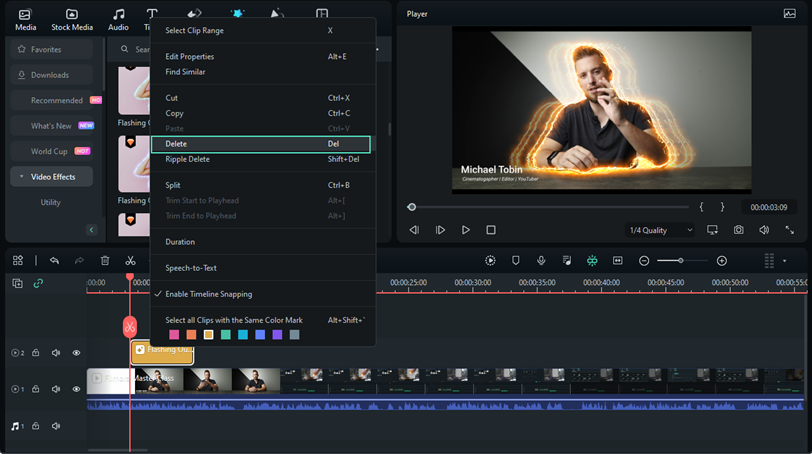Click the marker shield icon in timeline toolbar

pyautogui.click(x=516, y=260)
